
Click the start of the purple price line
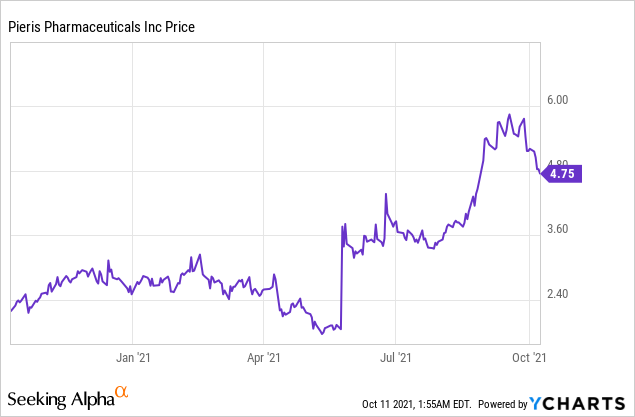pos(11,312)
